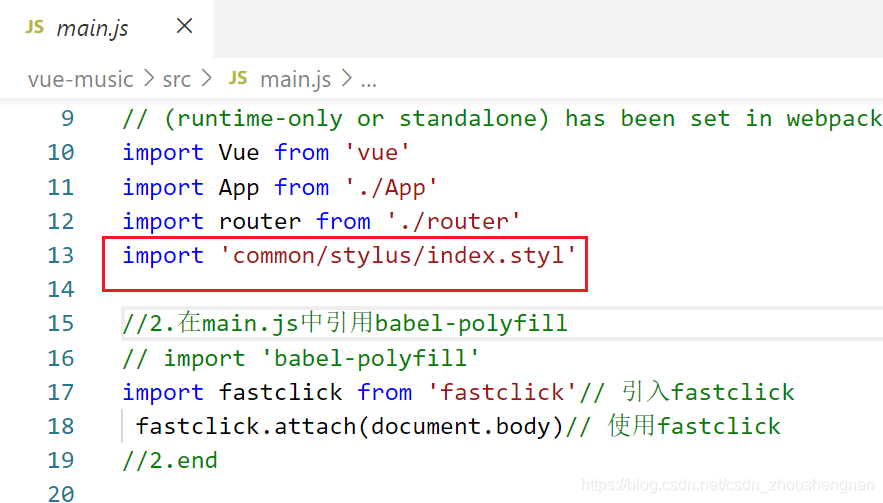
Task: Click the 'vue' module string
Action: (x=377, y=152)
